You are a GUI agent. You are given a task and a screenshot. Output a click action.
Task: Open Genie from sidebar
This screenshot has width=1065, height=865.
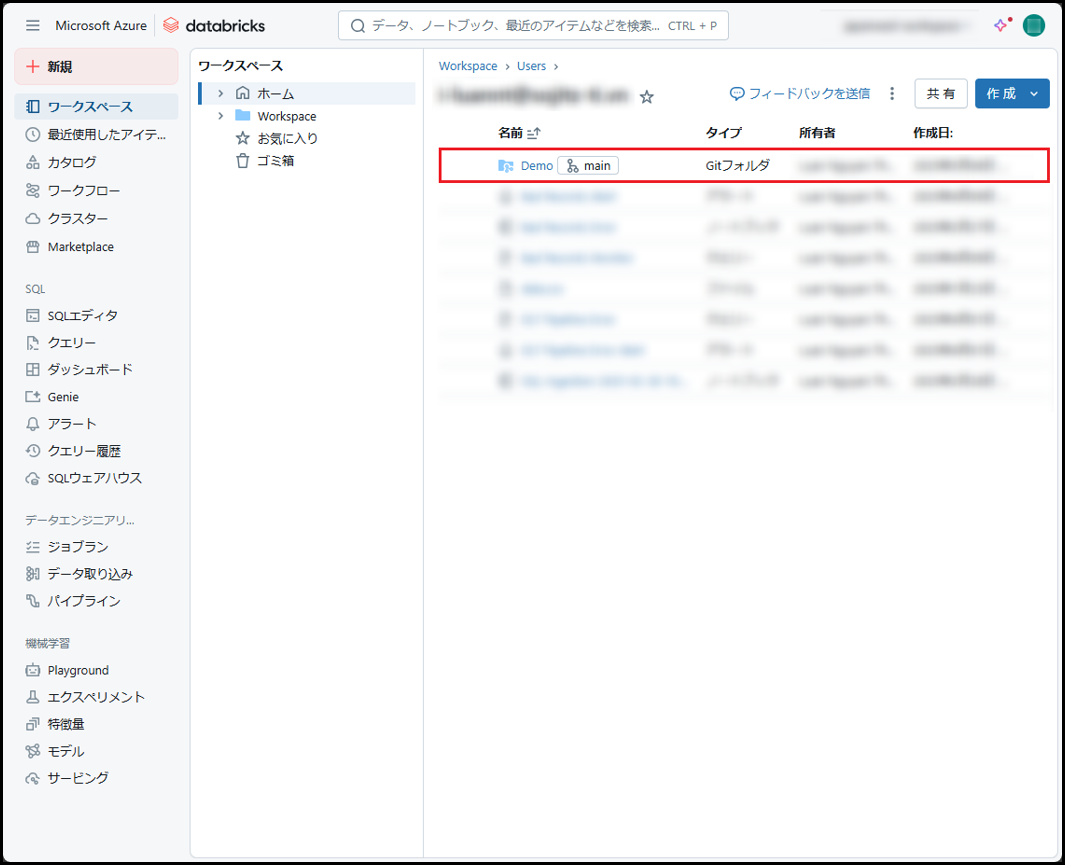pyautogui.click(x=96, y=397)
